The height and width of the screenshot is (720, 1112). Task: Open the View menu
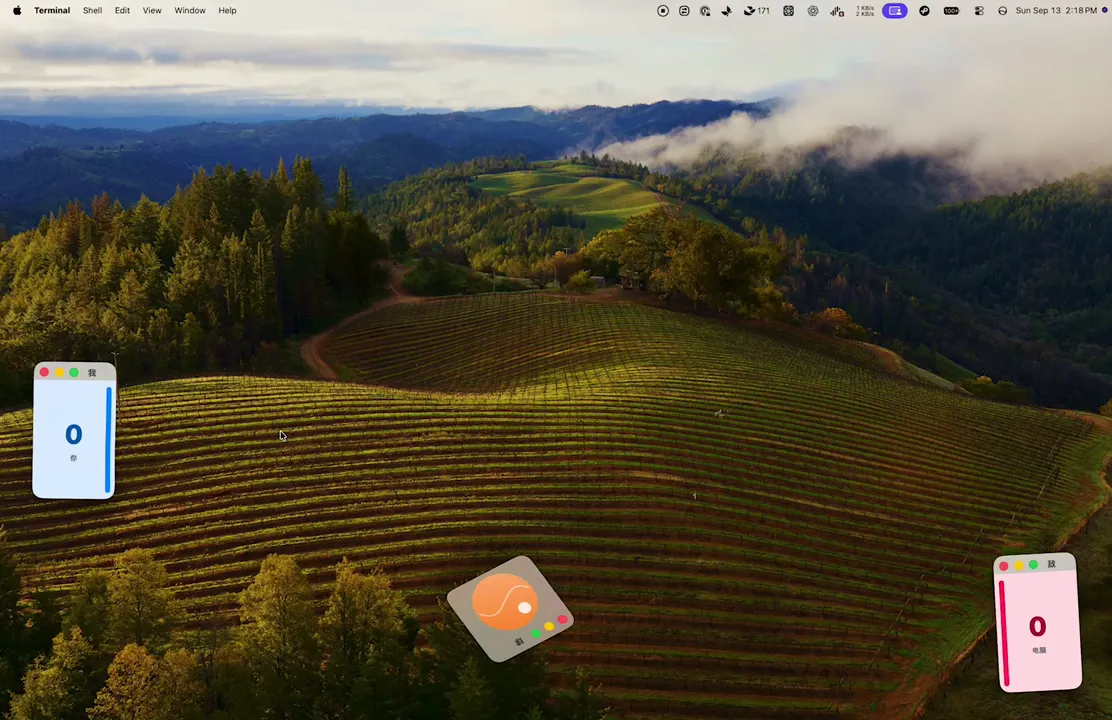(x=152, y=11)
